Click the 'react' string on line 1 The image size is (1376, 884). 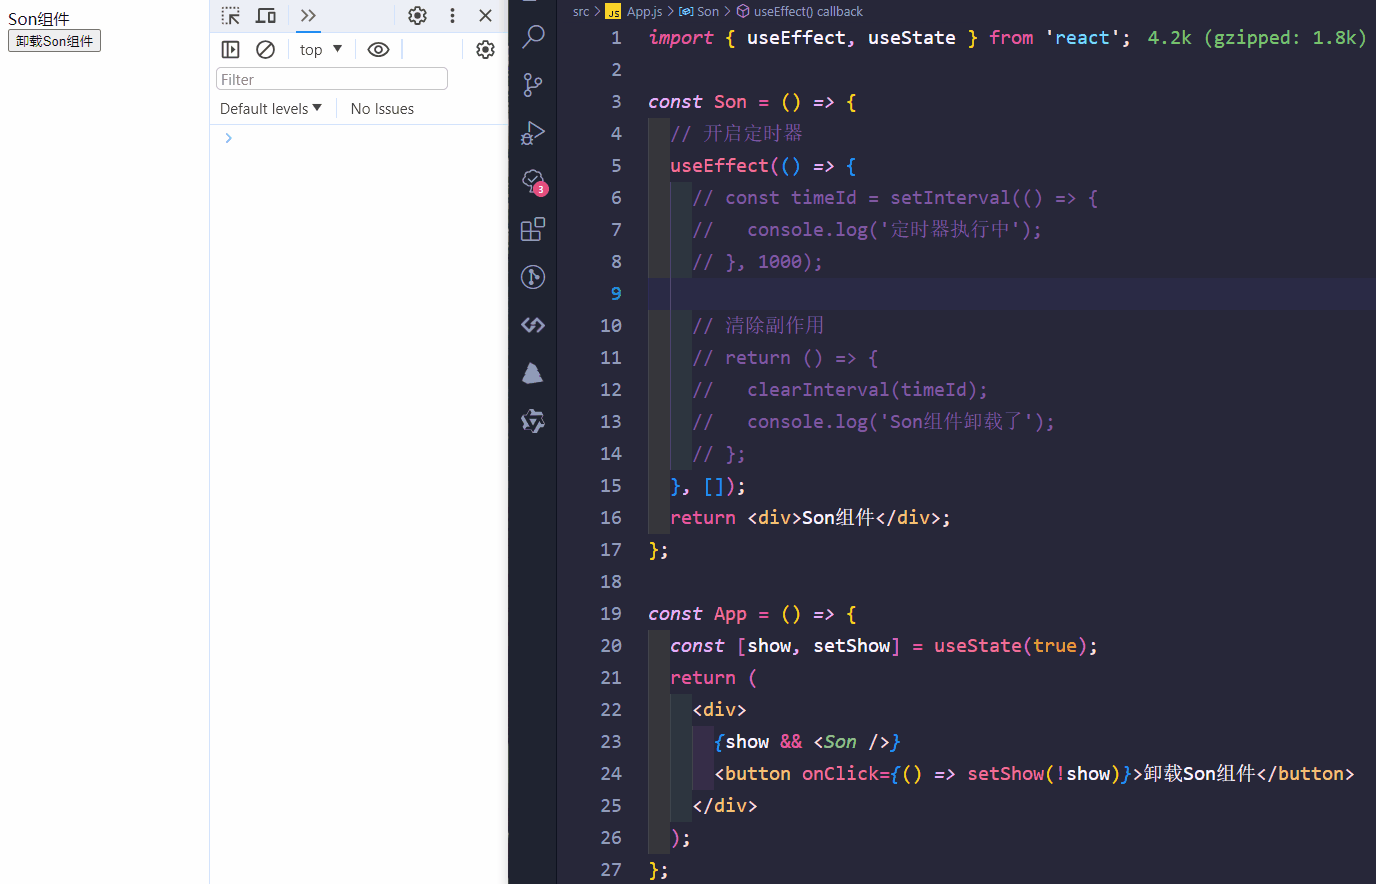tap(1082, 38)
